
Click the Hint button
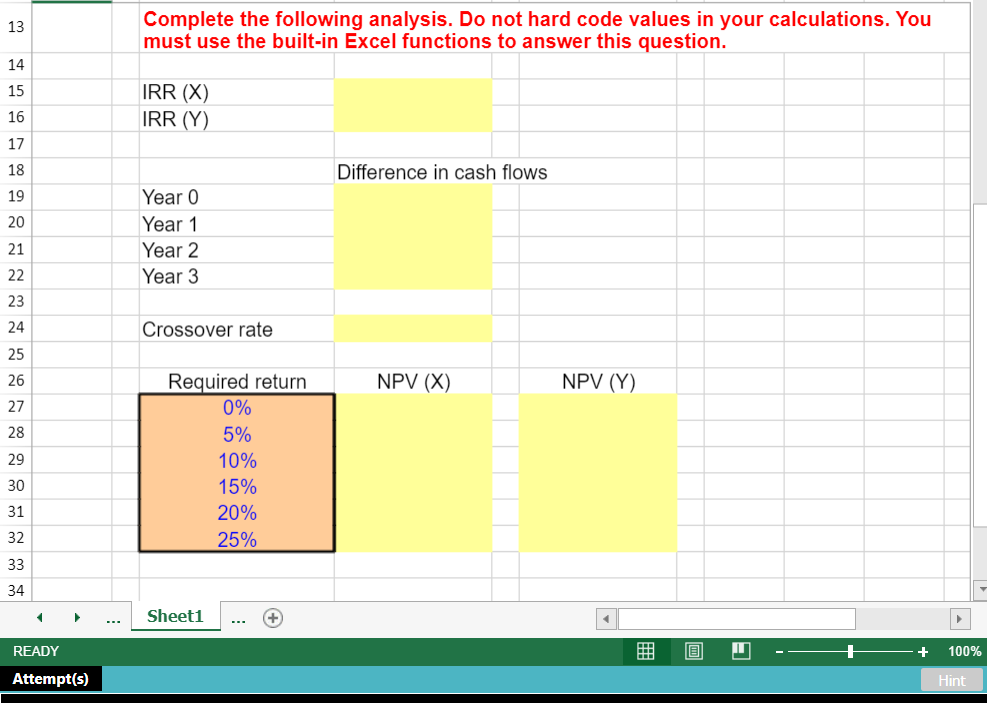click(951, 680)
